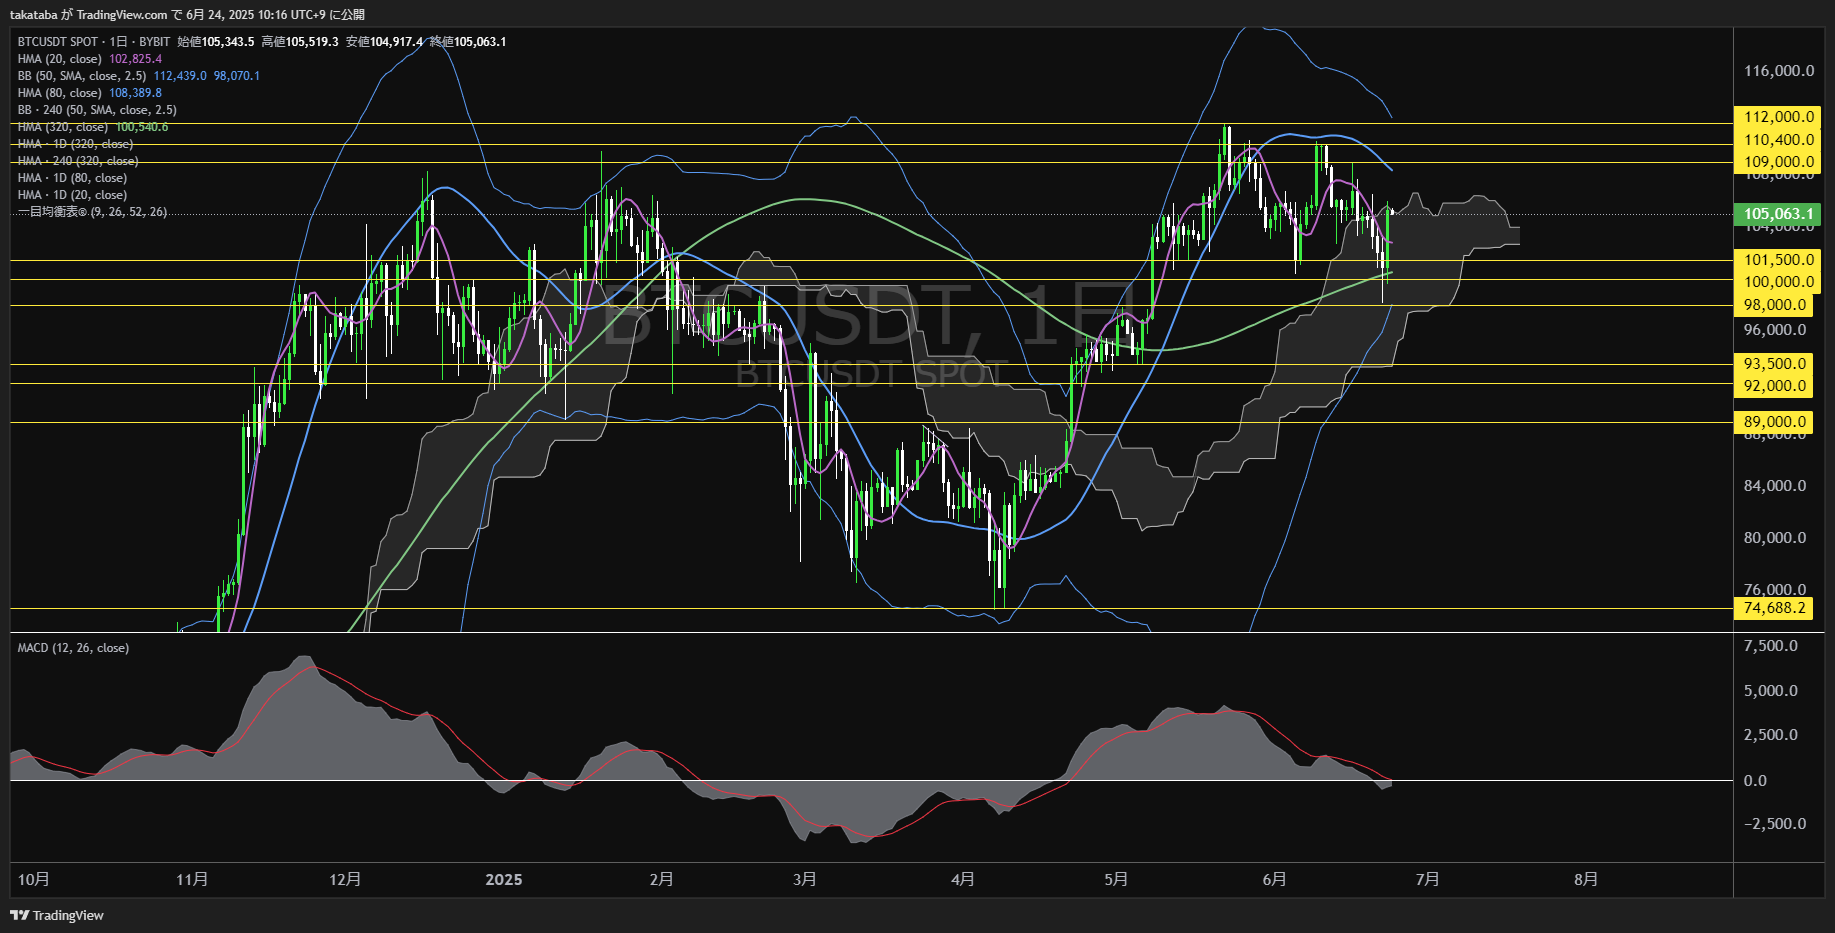Click the TradingView logo at bottom left

pos(57,915)
